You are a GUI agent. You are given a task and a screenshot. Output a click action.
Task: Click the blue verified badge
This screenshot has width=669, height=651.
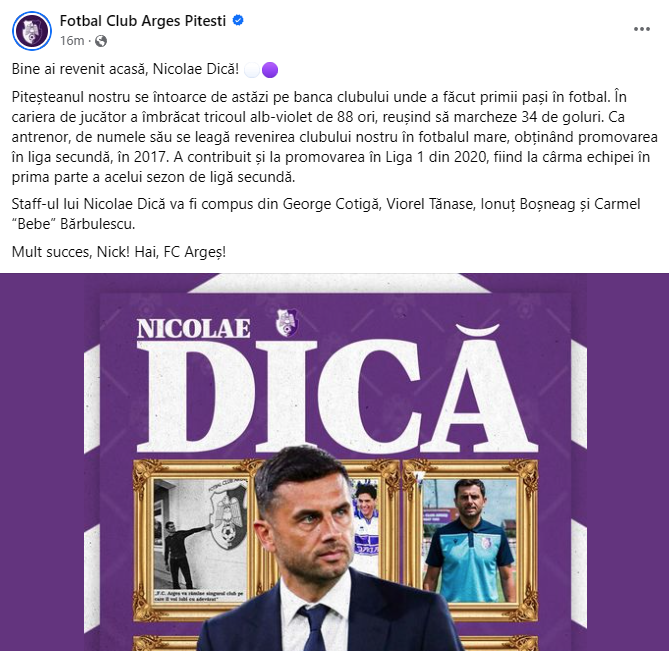[x=238, y=20]
